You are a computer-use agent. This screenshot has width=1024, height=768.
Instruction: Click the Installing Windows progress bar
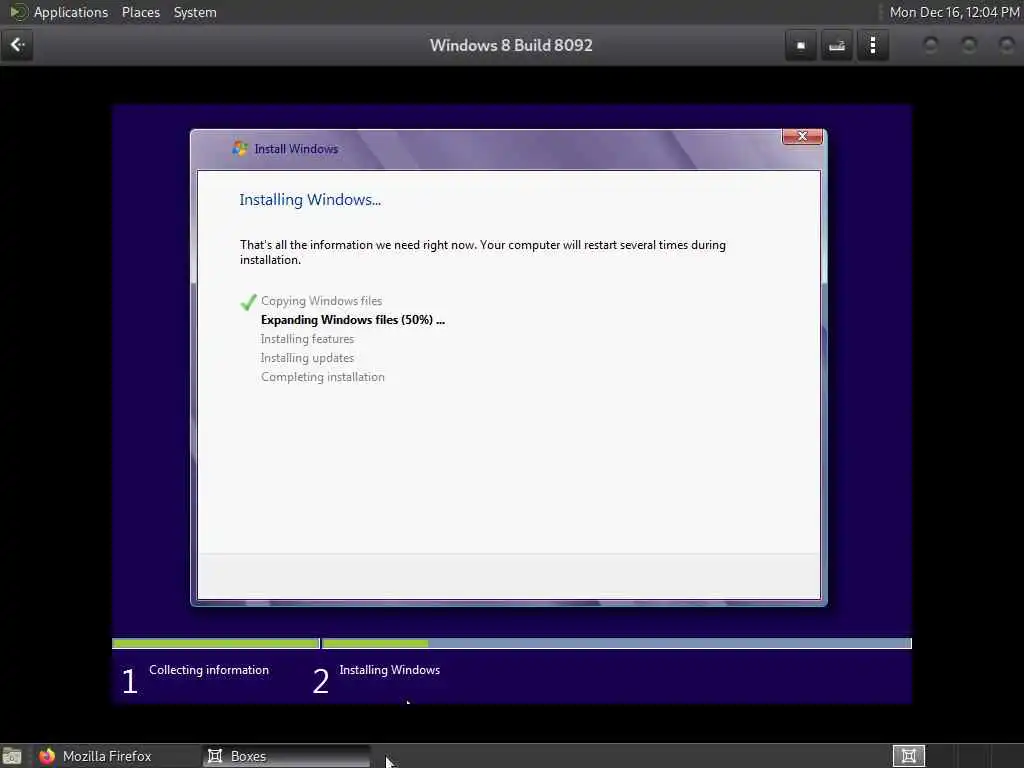click(x=617, y=644)
